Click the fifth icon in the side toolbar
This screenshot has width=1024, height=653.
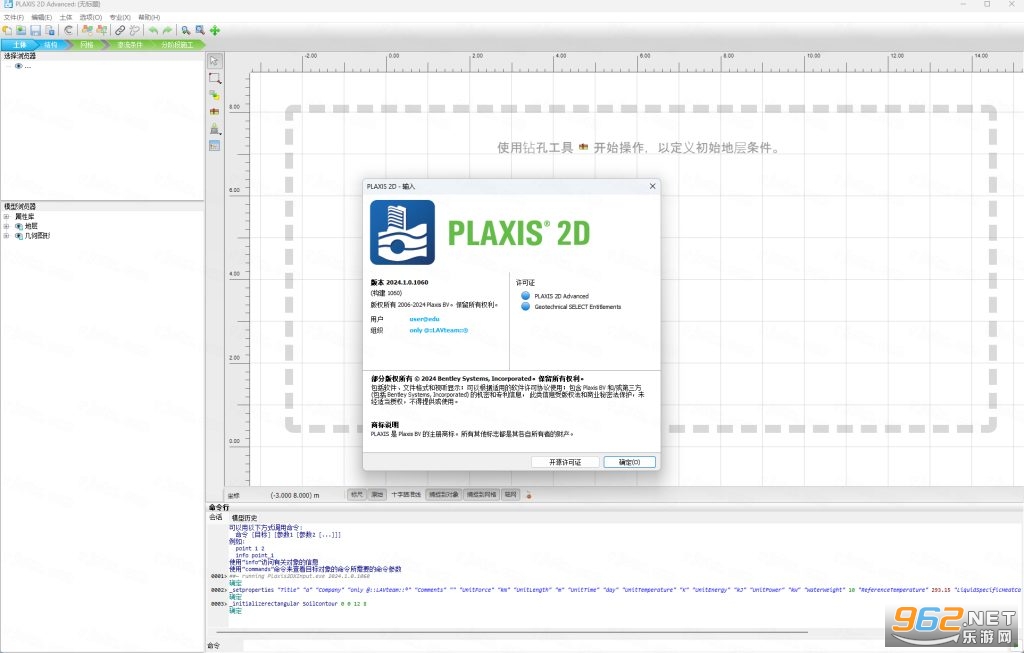click(x=214, y=129)
